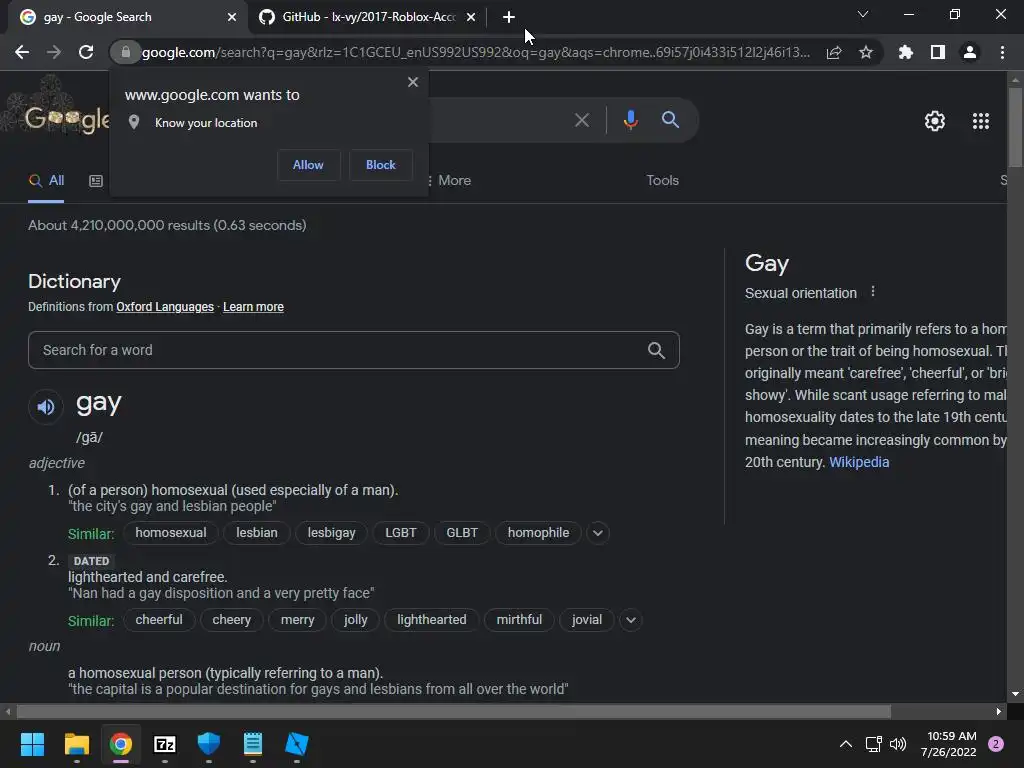Open the Google apps grid
This screenshot has width=1024, height=768.
[x=981, y=121]
